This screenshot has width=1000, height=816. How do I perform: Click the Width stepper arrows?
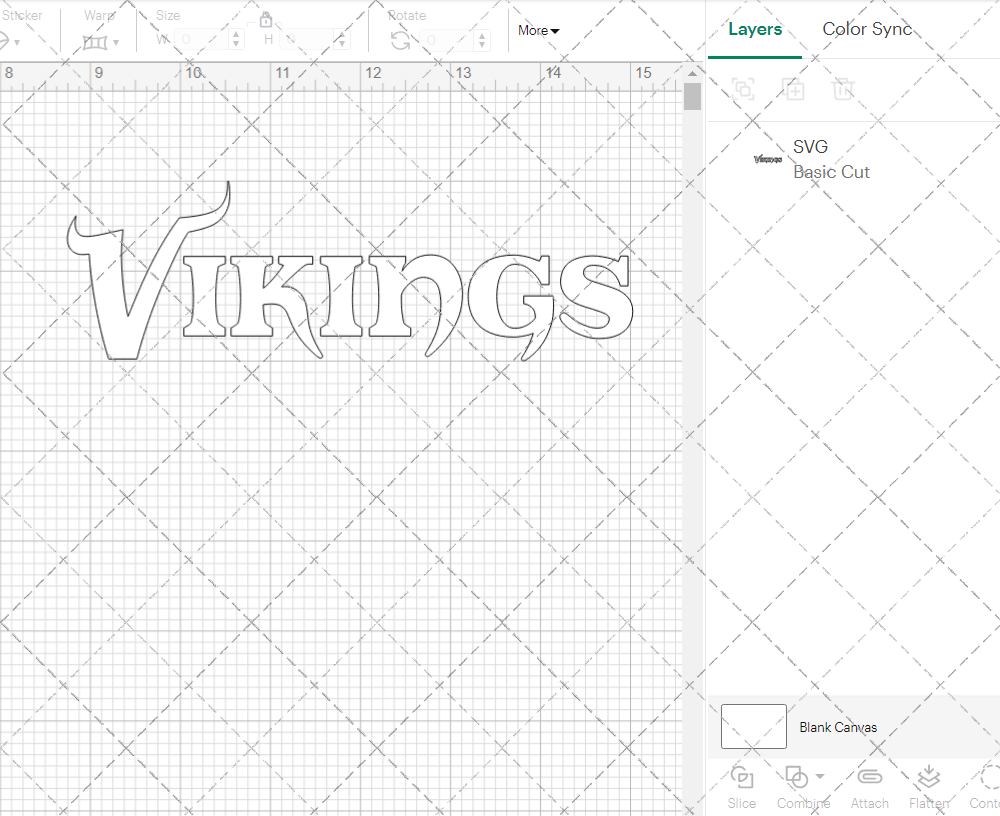pyautogui.click(x=236, y=40)
